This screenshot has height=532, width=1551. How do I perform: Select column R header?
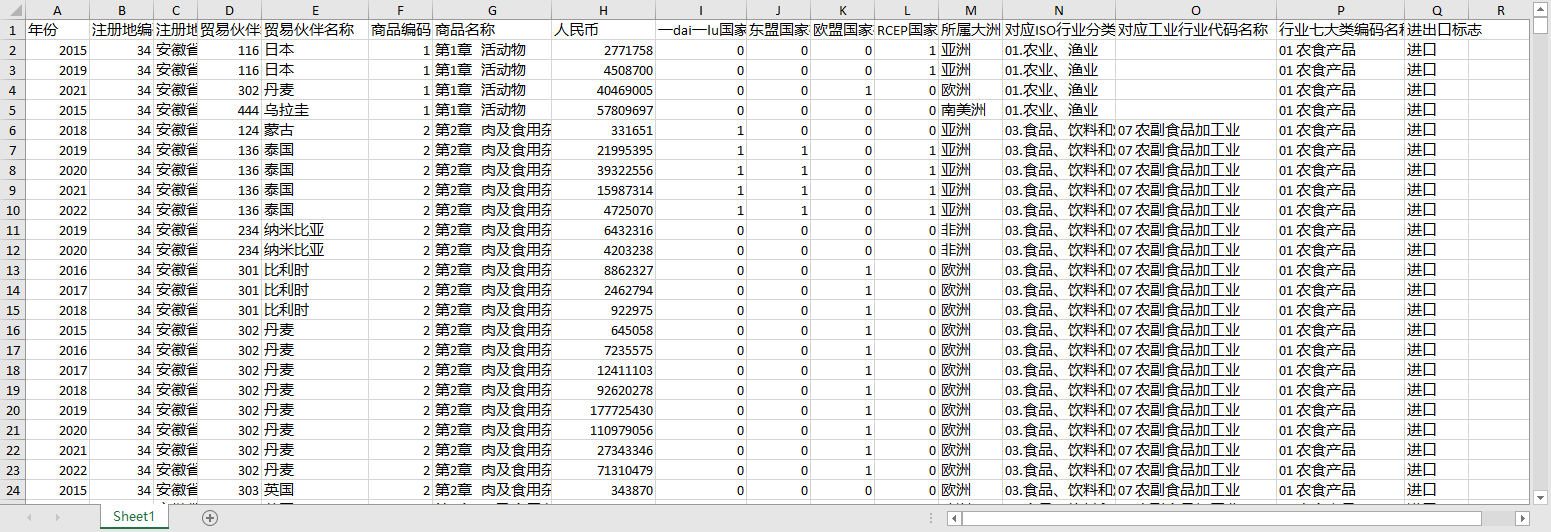click(1500, 10)
